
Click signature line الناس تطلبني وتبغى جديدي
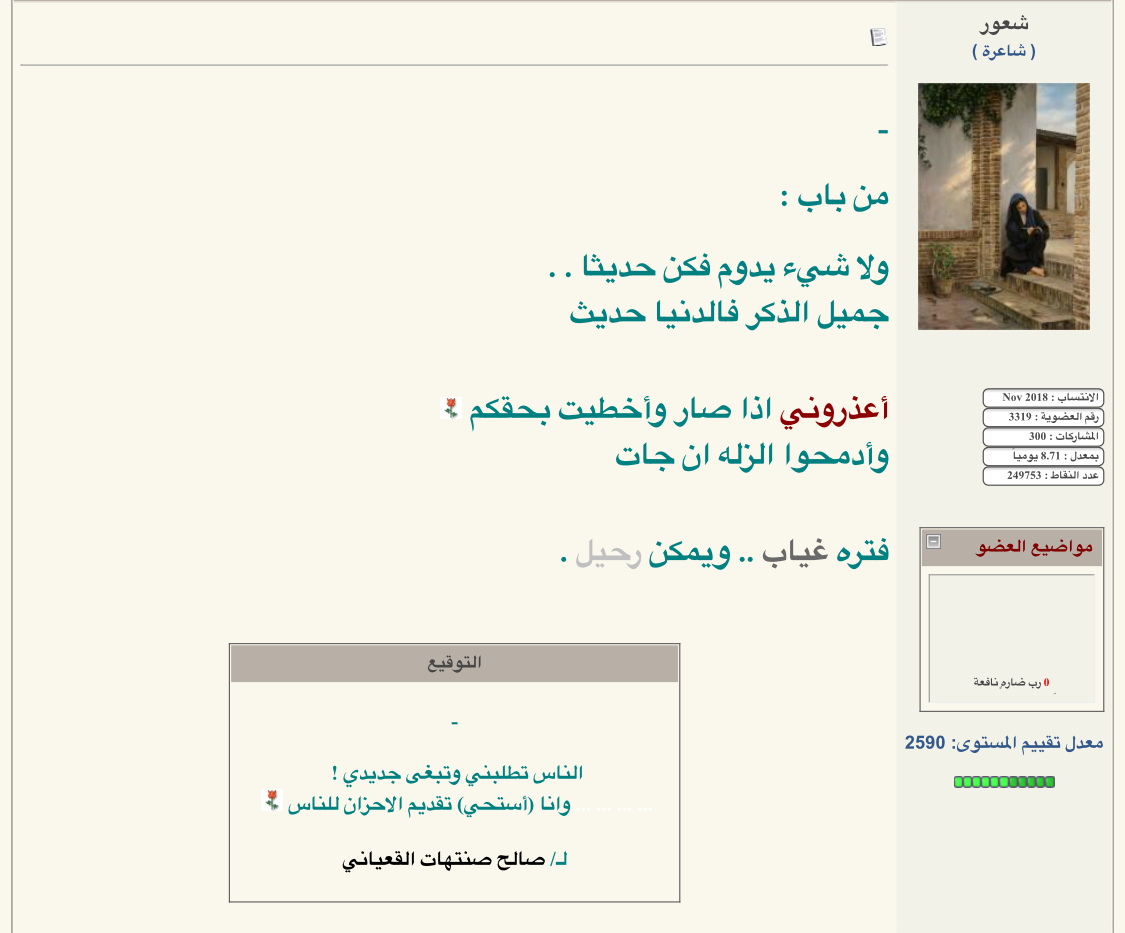point(457,774)
